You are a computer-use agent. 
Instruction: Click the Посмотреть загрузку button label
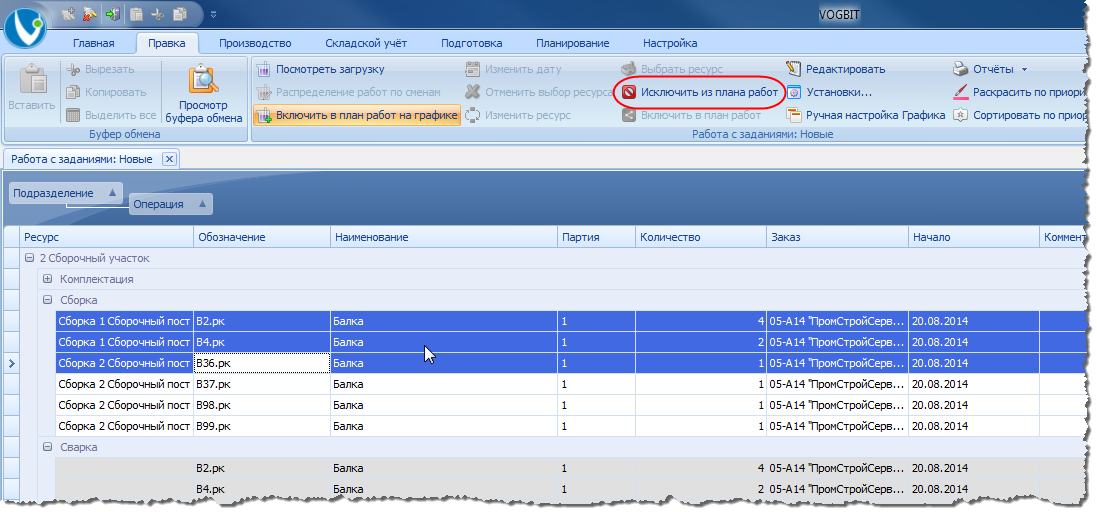click(x=330, y=69)
